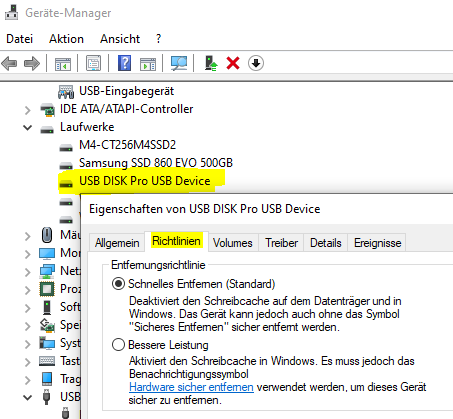Switch to the Treiber tab
The width and height of the screenshot is (453, 419).
click(281, 243)
